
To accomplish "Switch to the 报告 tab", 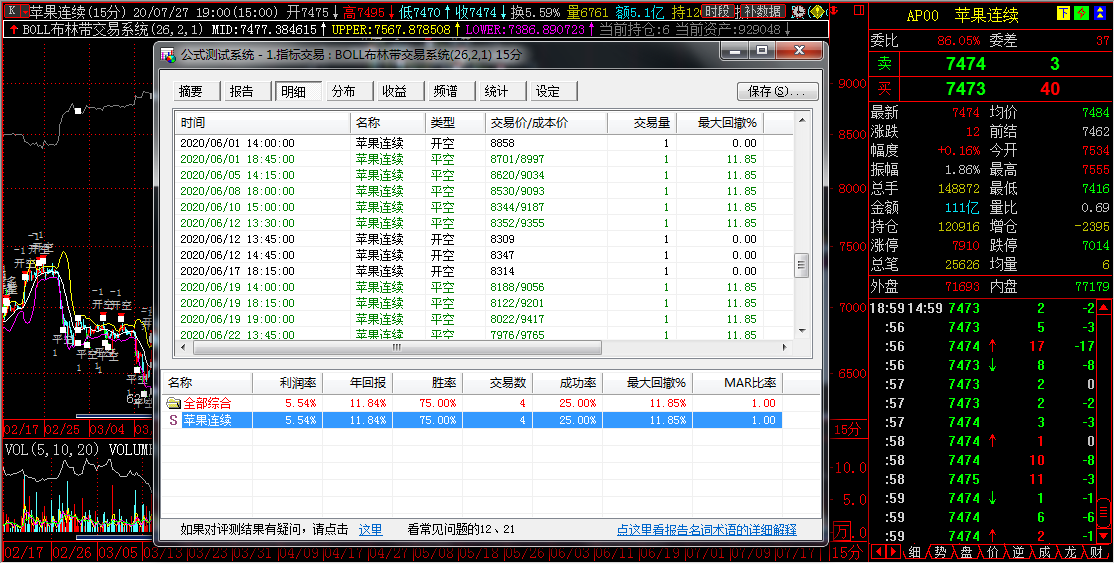I will (x=241, y=91).
